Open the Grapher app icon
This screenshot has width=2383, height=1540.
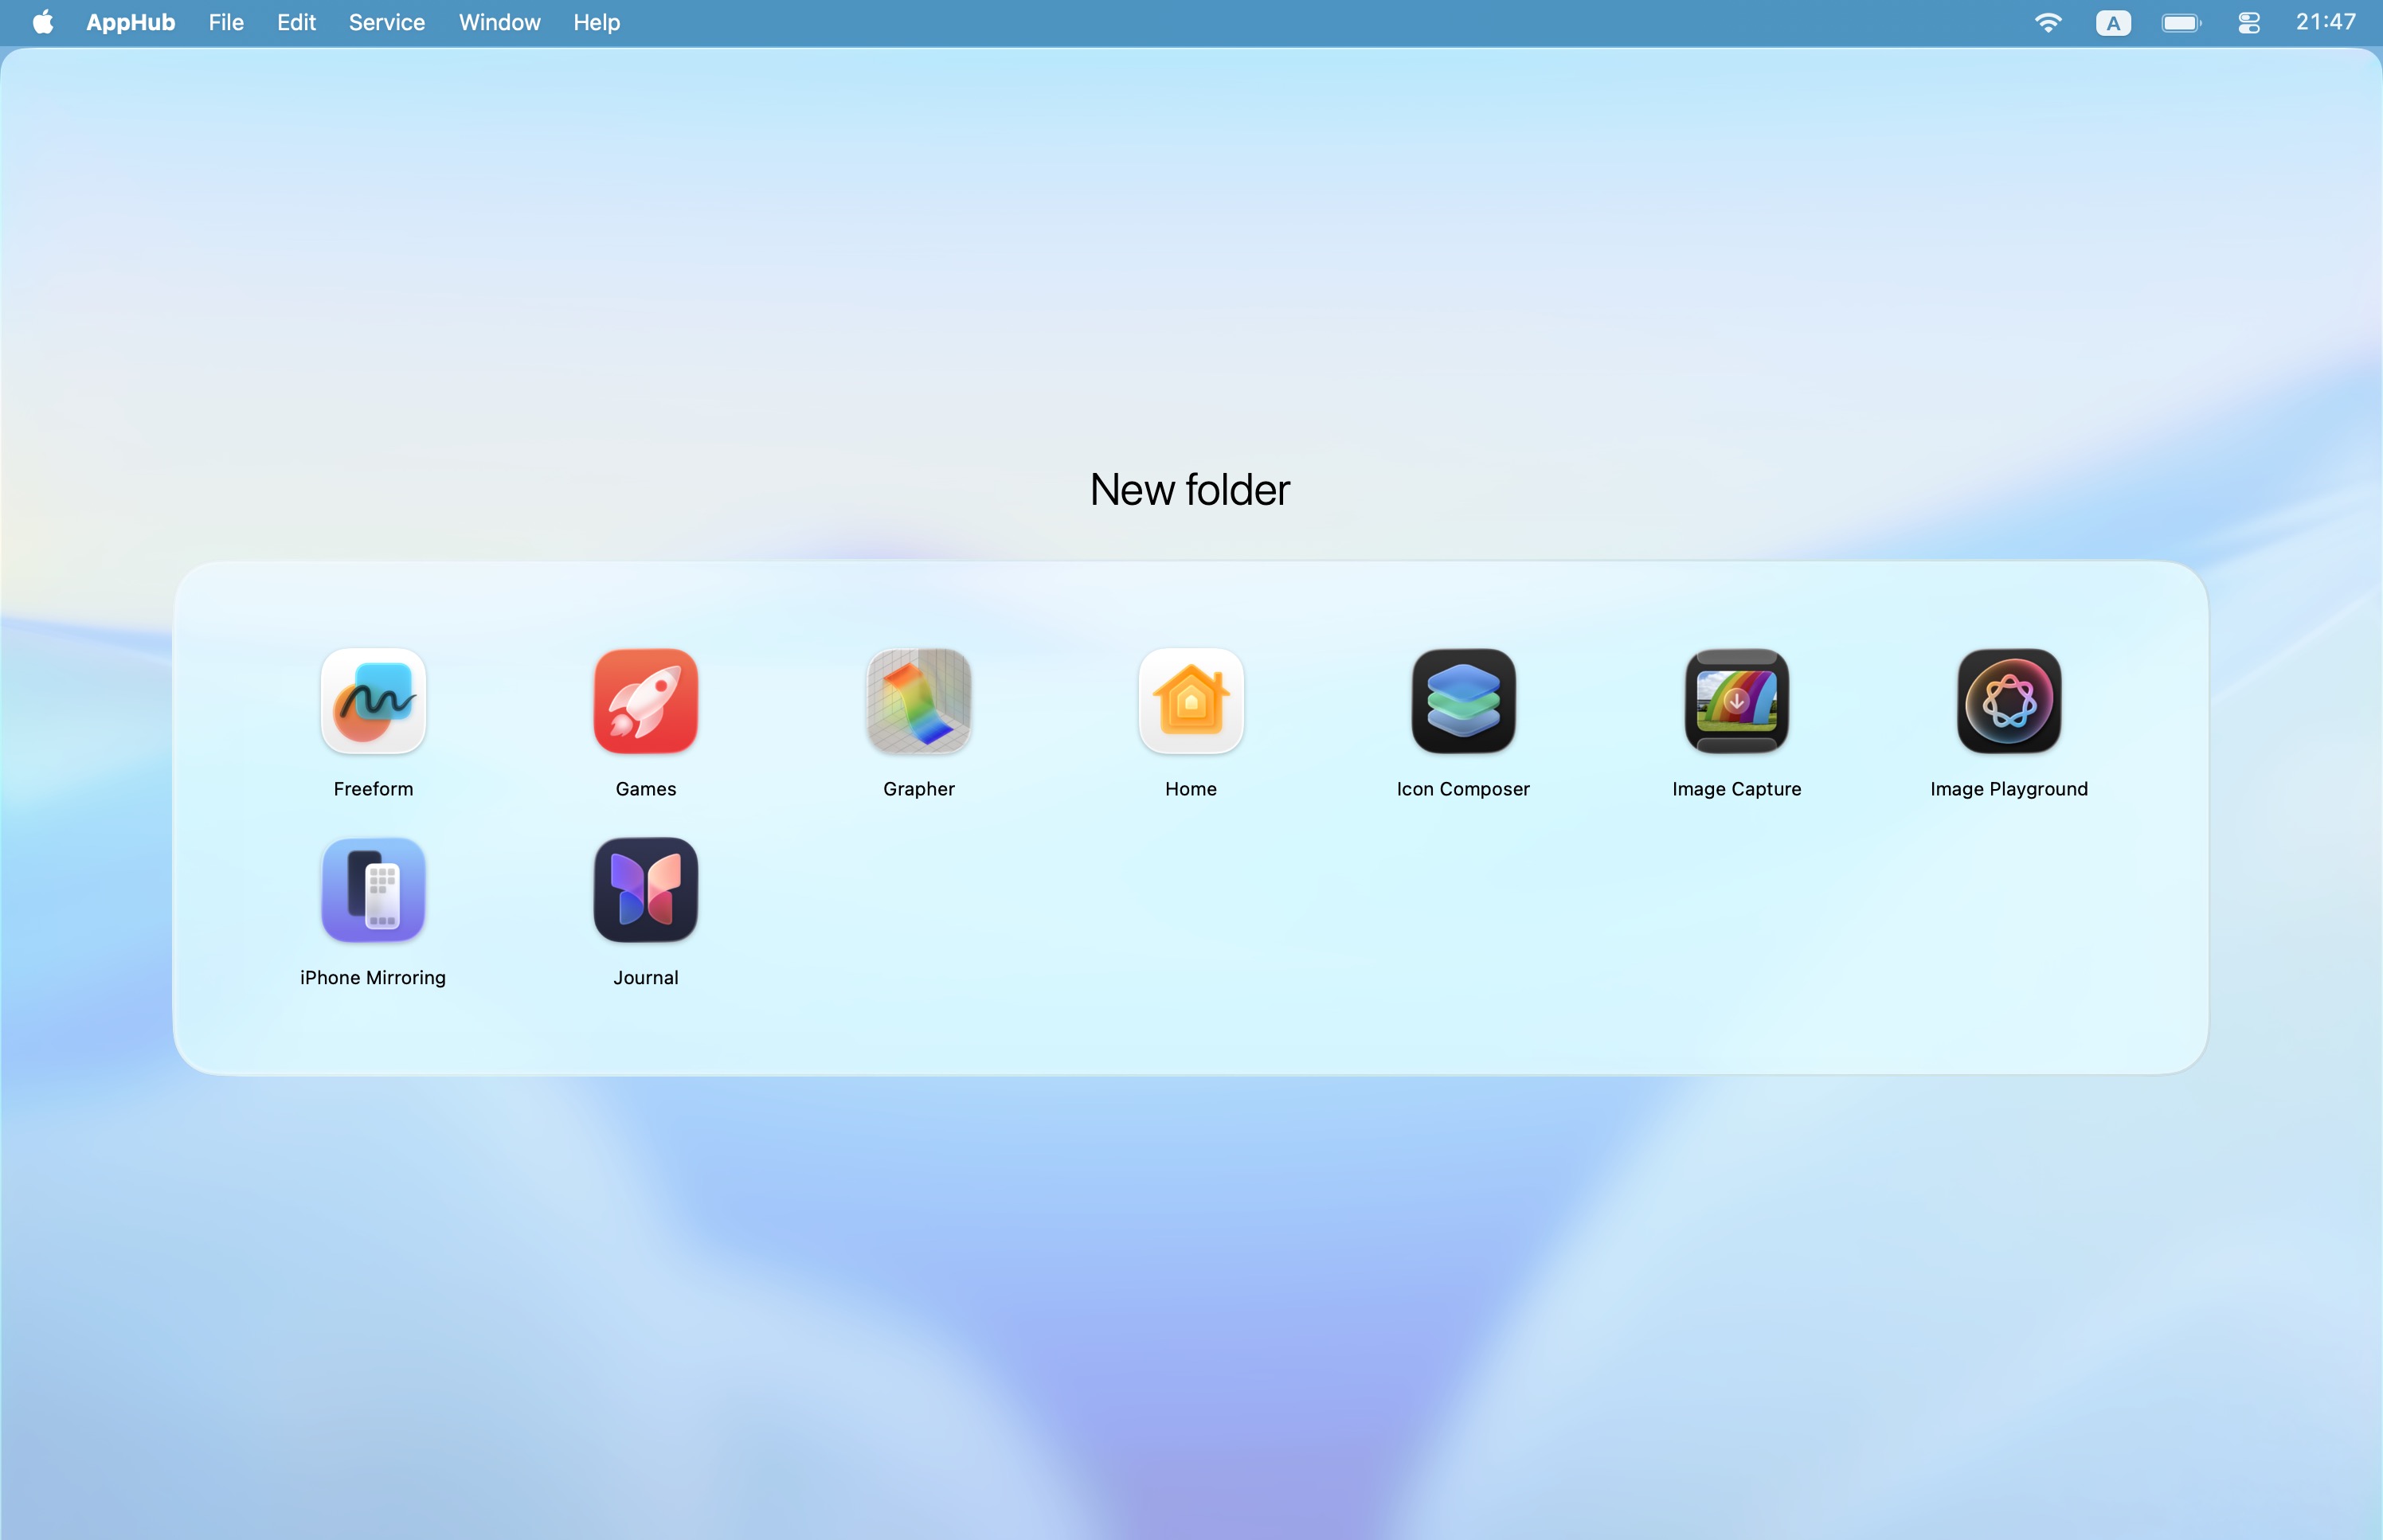coord(918,700)
